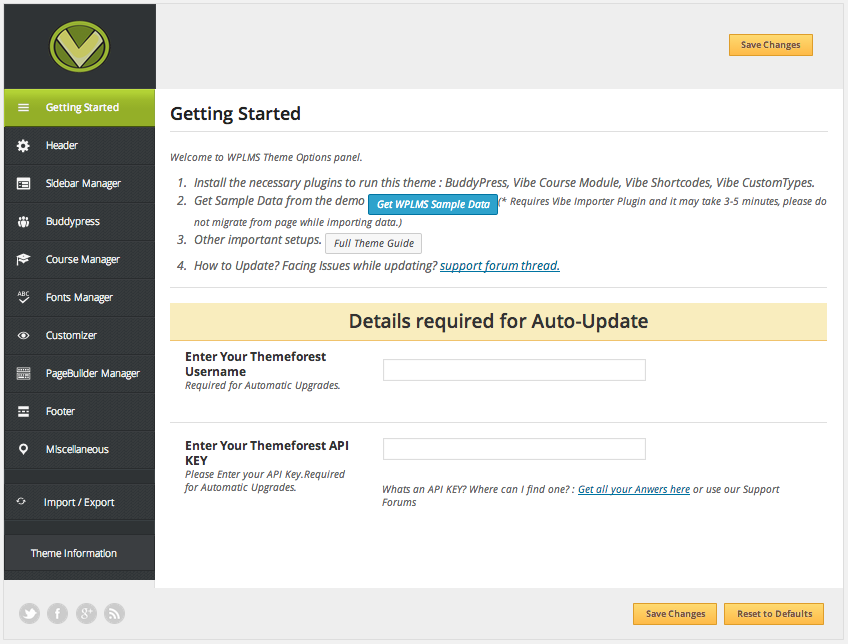The height and width of the screenshot is (644, 848).
Task: Click the top Save Changes button
Action: pos(771,45)
